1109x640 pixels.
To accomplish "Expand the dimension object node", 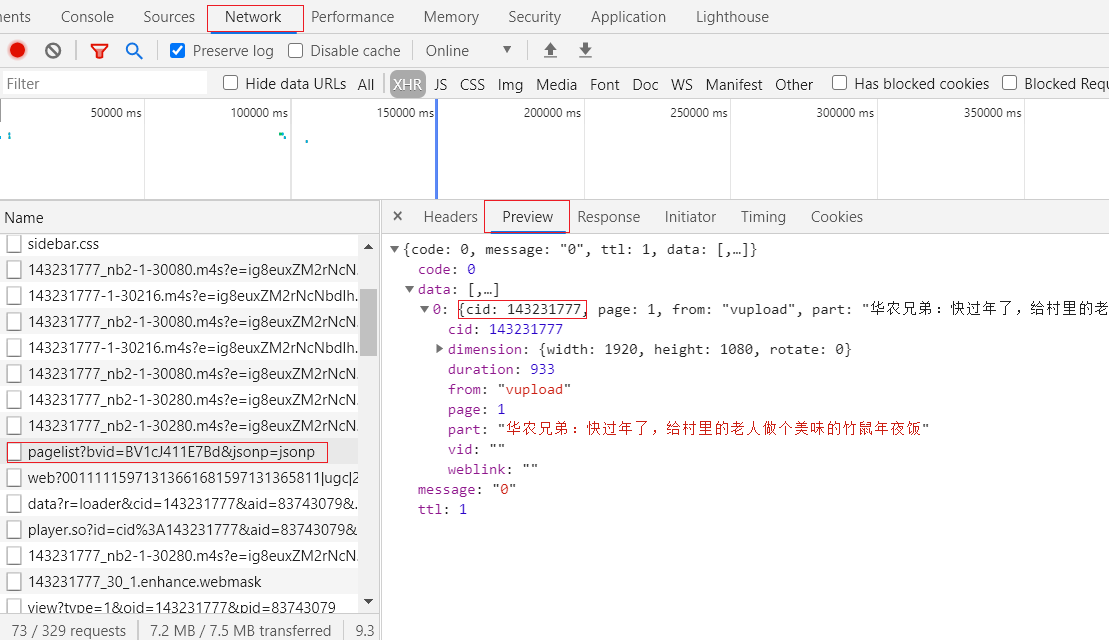I will click(440, 349).
